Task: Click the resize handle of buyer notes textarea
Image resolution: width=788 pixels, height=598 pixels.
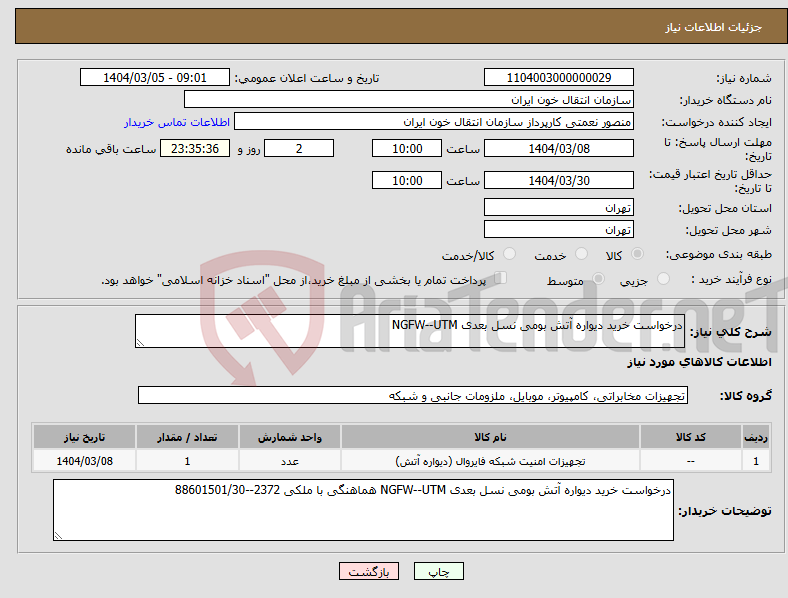Action: 58,536
